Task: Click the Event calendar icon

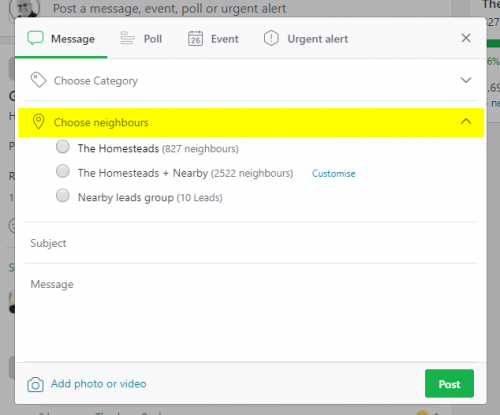Action: point(195,38)
